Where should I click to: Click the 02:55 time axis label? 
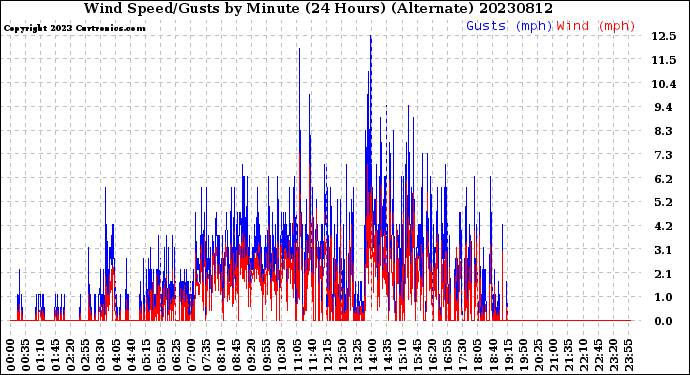tap(86, 355)
